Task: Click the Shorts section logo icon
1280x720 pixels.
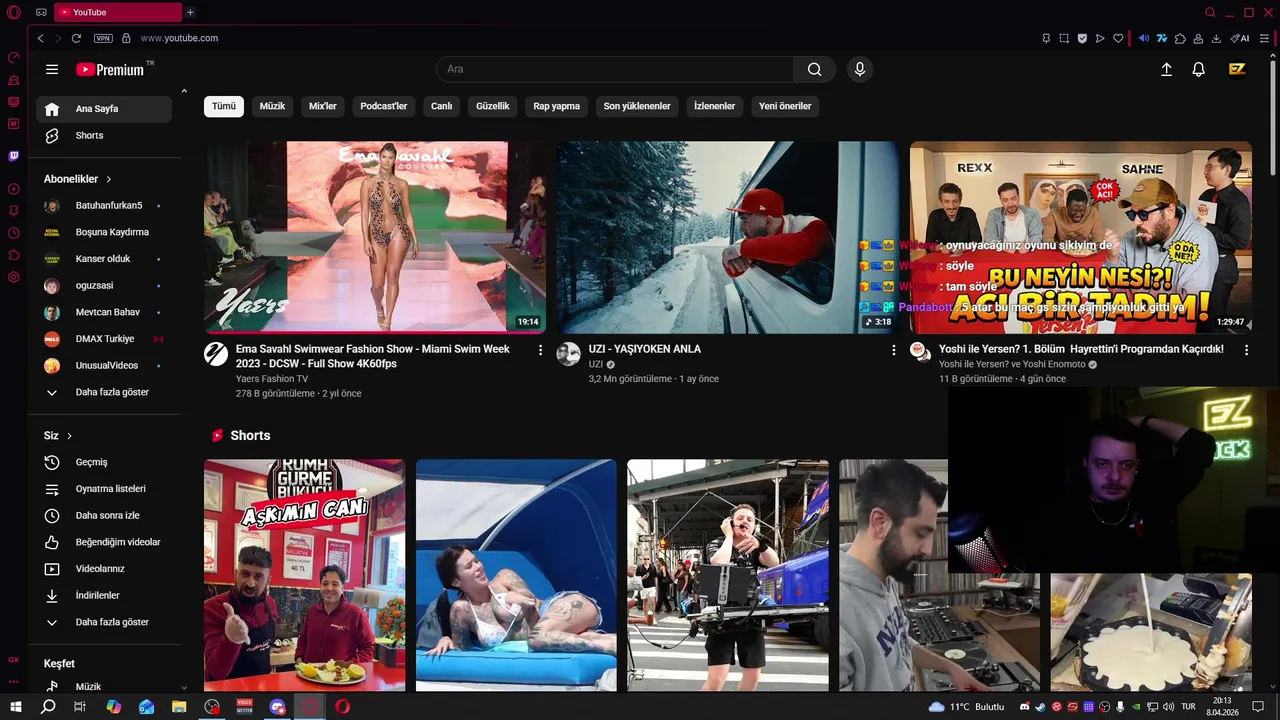Action: tap(217, 435)
